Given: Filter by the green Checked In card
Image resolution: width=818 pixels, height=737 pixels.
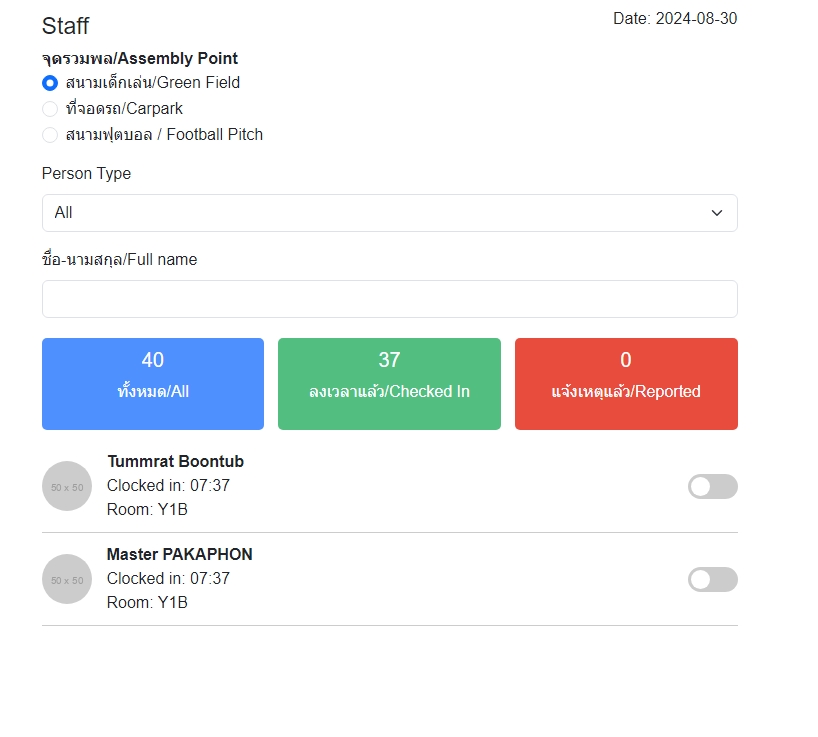Looking at the screenshot, I should pyautogui.click(x=389, y=384).
